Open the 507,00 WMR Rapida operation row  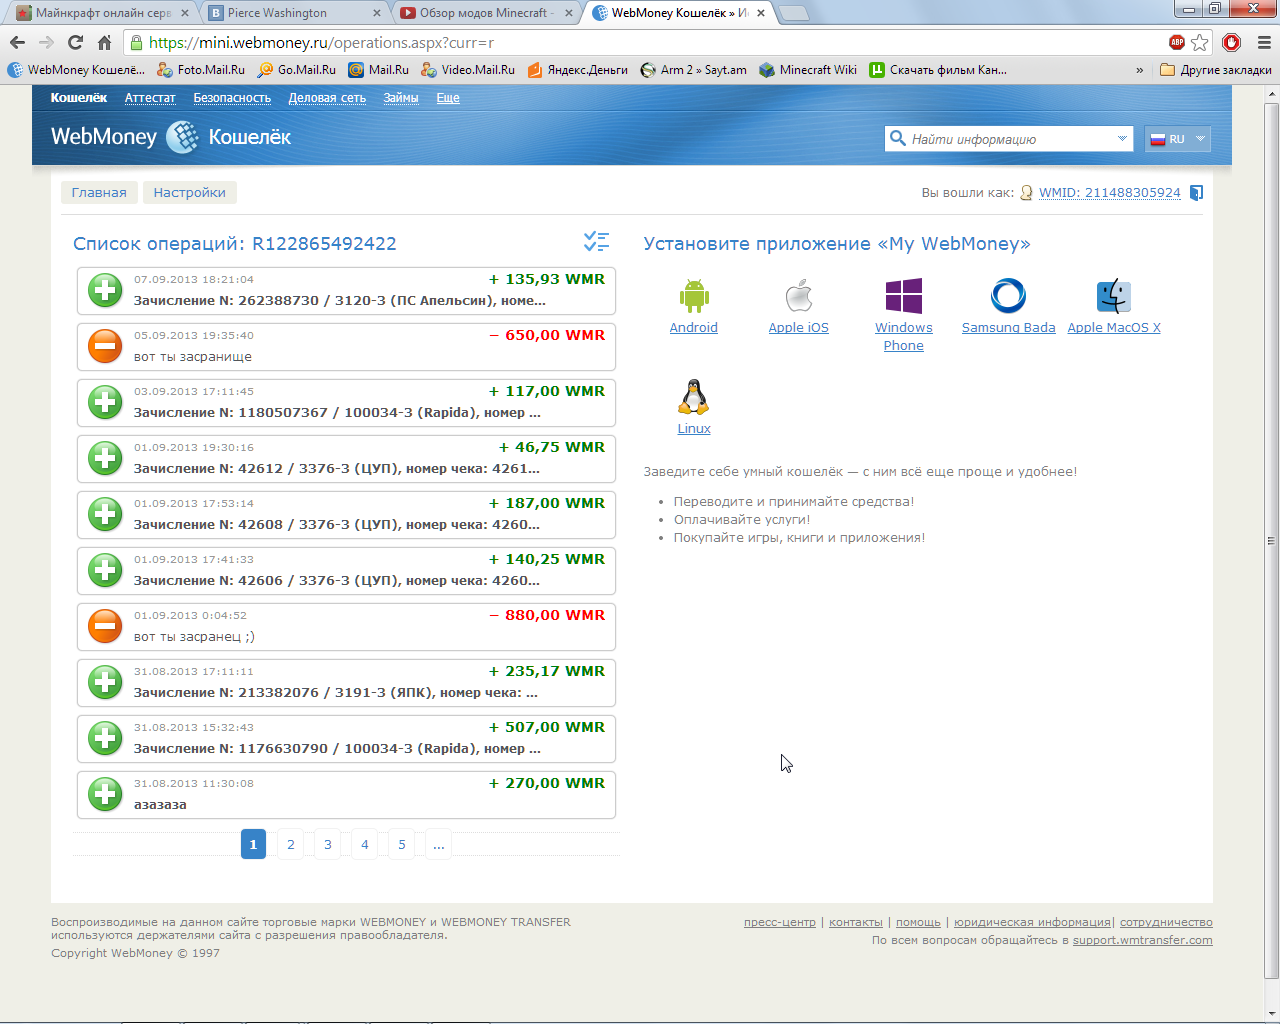coord(346,738)
